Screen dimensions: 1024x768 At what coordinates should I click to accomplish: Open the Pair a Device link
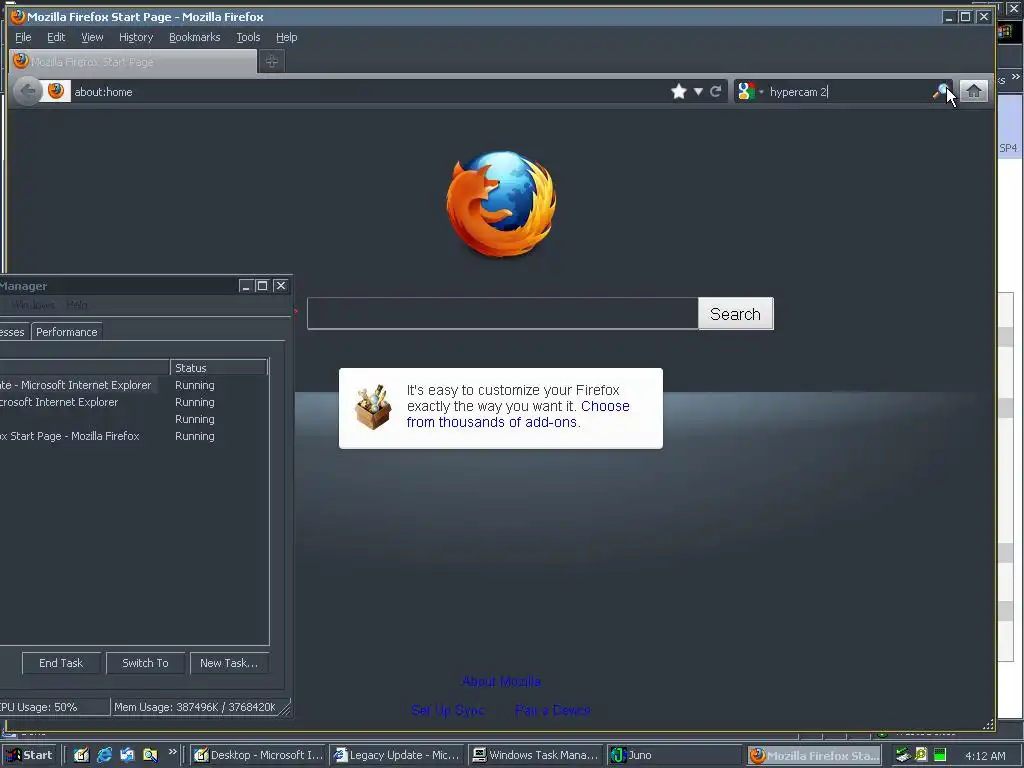(552, 710)
